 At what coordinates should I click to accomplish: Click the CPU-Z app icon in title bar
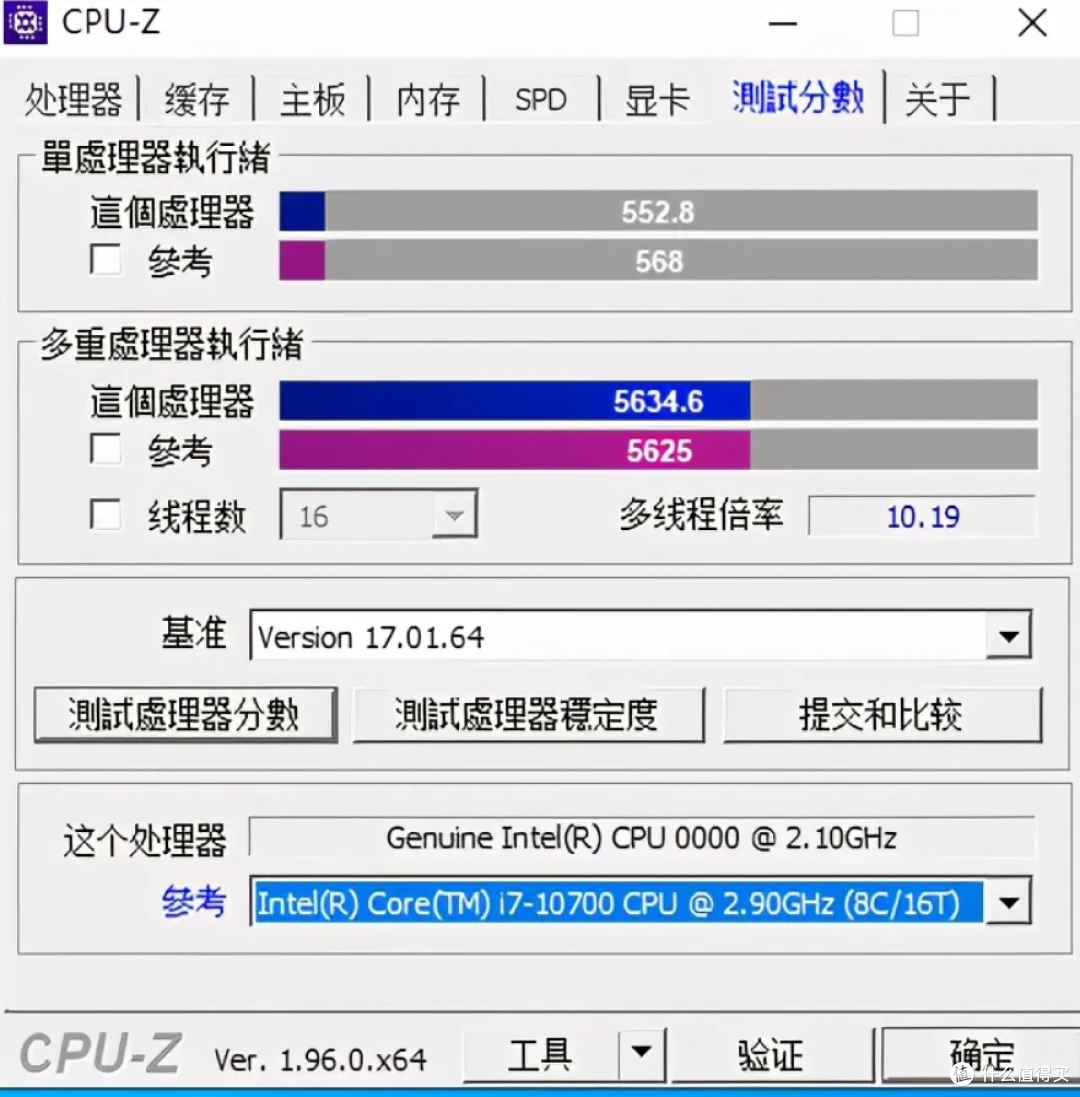25,22
